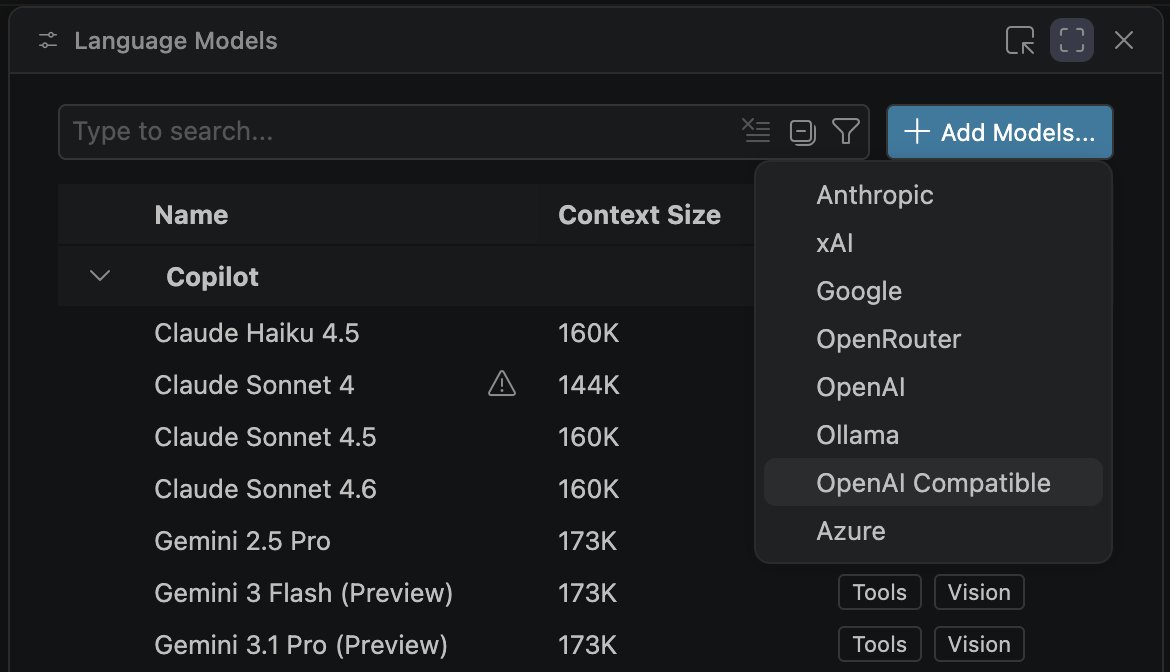The image size is (1170, 672).
Task: Click the Add Models button
Action: click(x=999, y=132)
